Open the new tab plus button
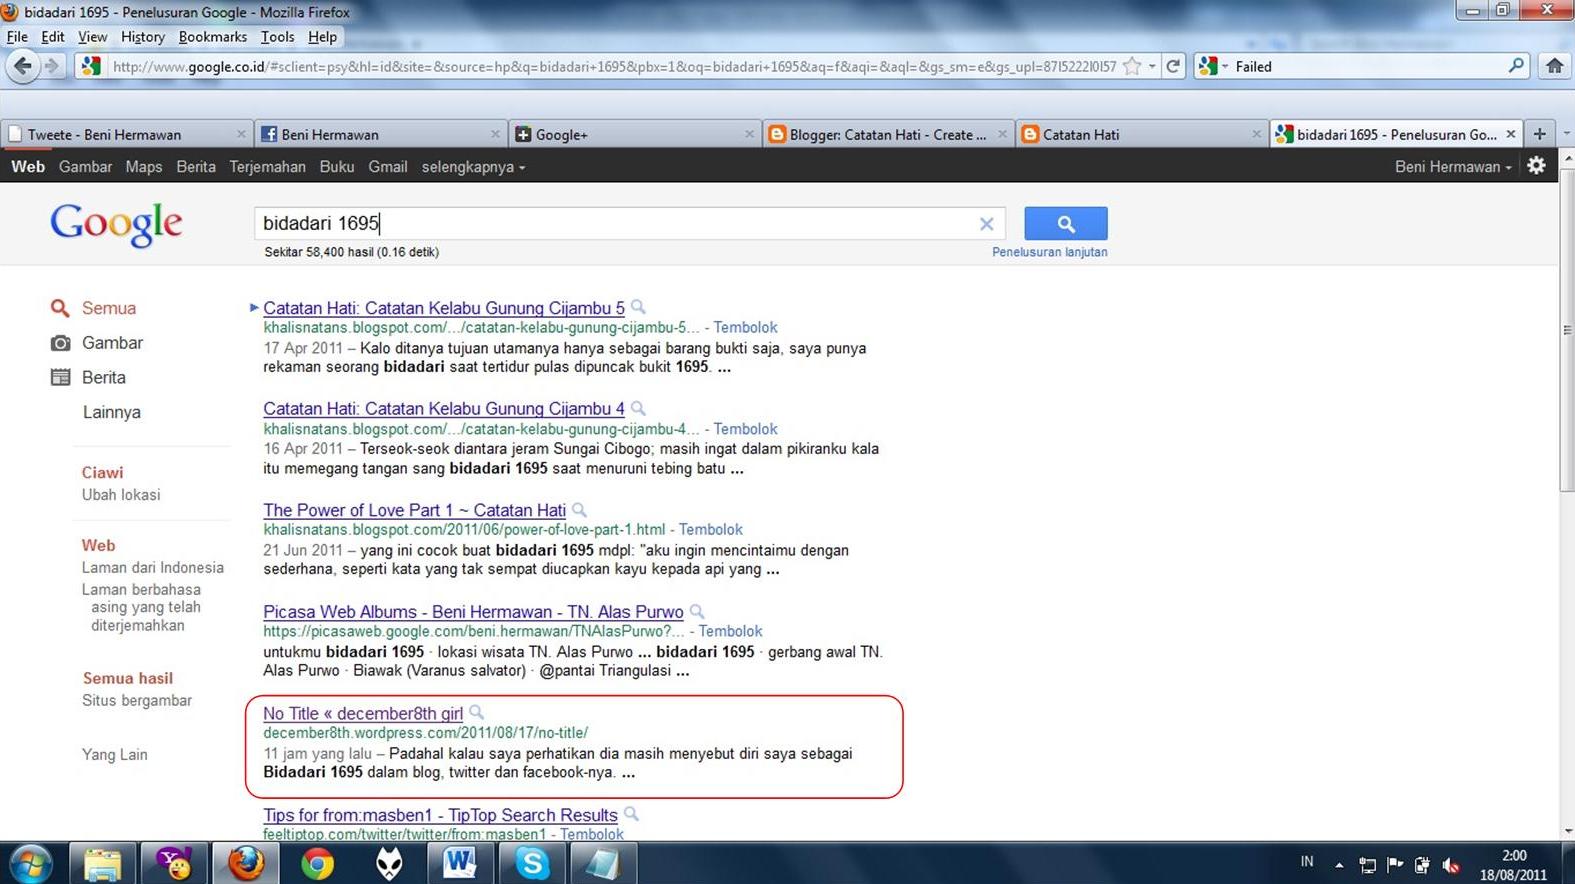Image resolution: width=1575 pixels, height=884 pixels. click(1540, 134)
